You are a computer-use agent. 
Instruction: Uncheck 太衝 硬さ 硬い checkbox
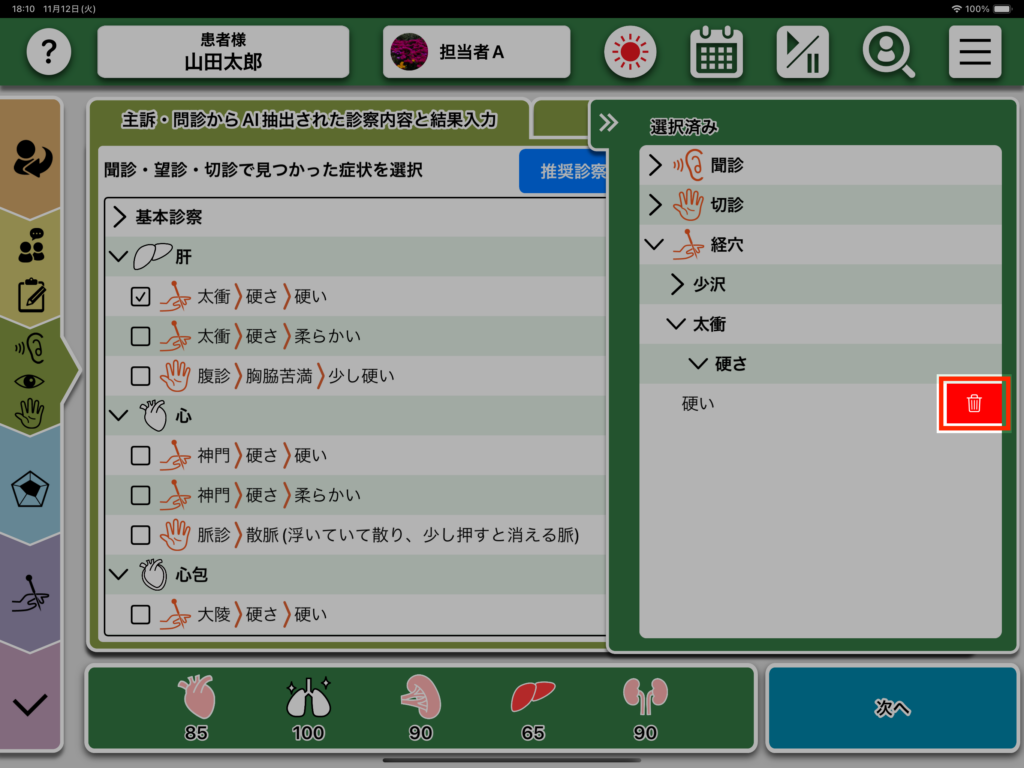coord(141,296)
